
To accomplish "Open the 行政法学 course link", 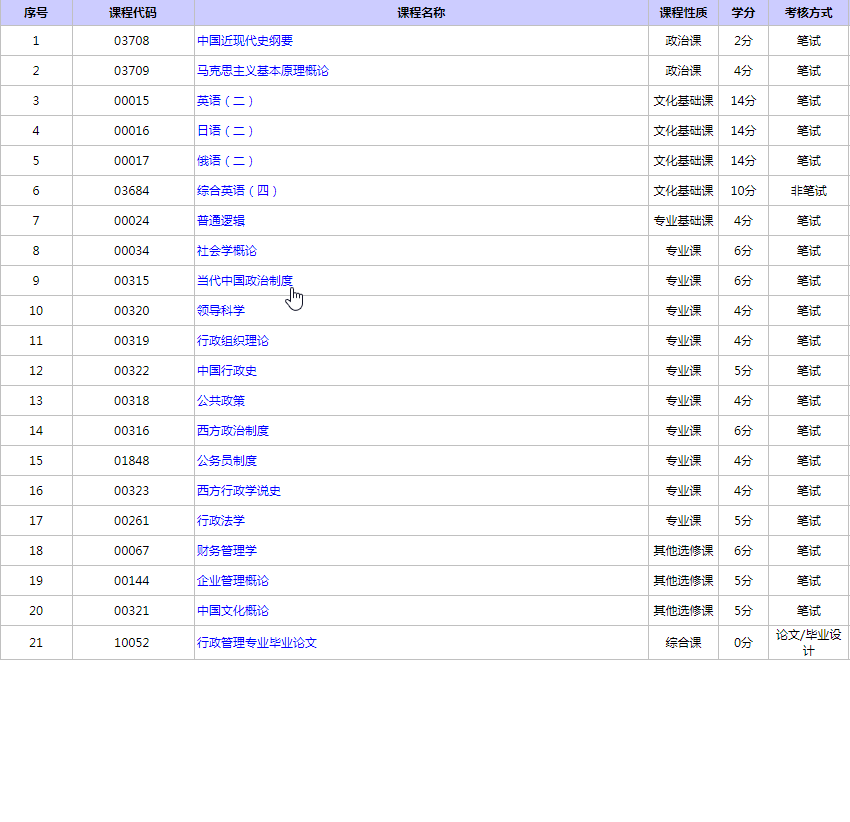I will coord(221,521).
